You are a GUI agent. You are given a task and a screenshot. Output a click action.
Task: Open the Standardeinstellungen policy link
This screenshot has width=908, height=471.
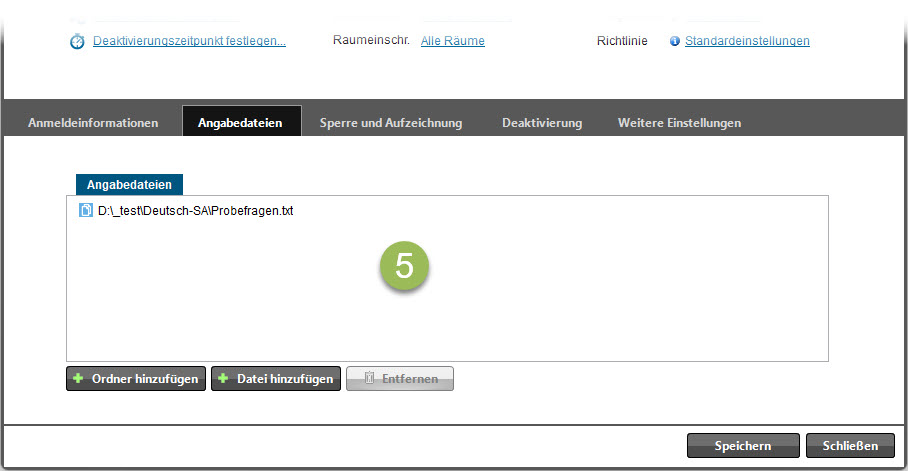pos(747,41)
